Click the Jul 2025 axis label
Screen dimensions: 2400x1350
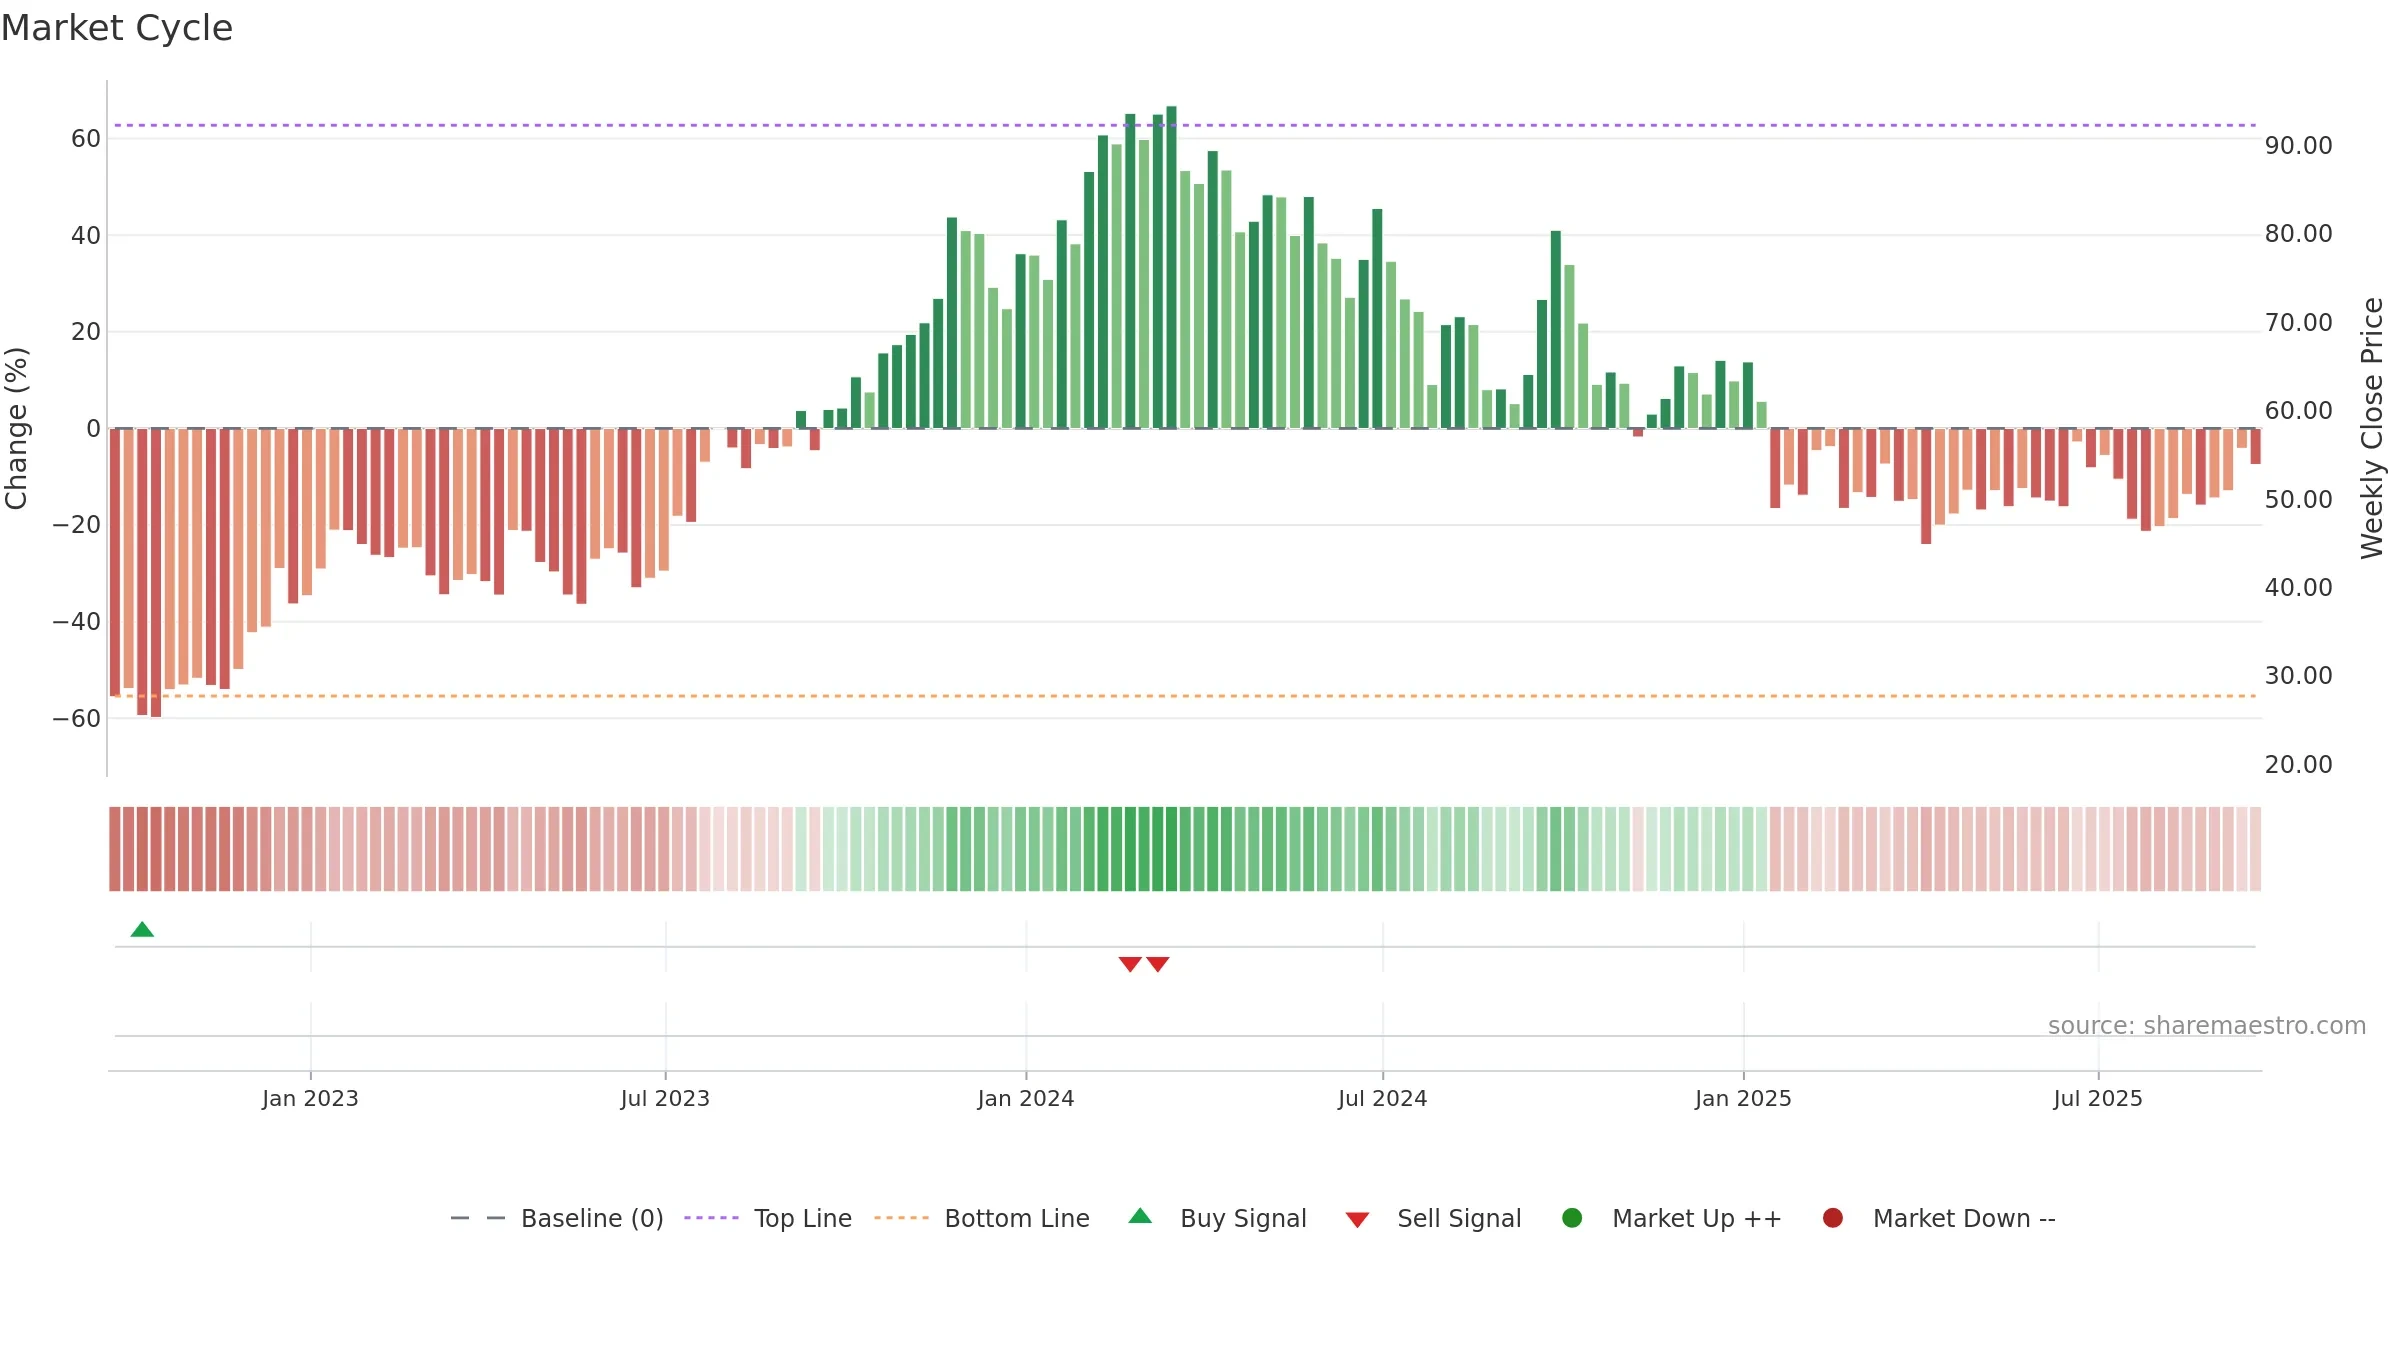pos(2098,1098)
